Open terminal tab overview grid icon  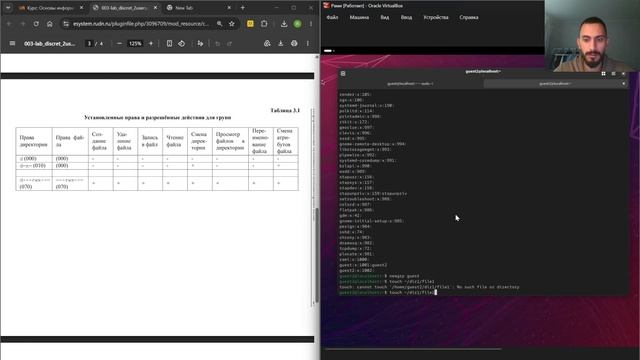(x=603, y=73)
